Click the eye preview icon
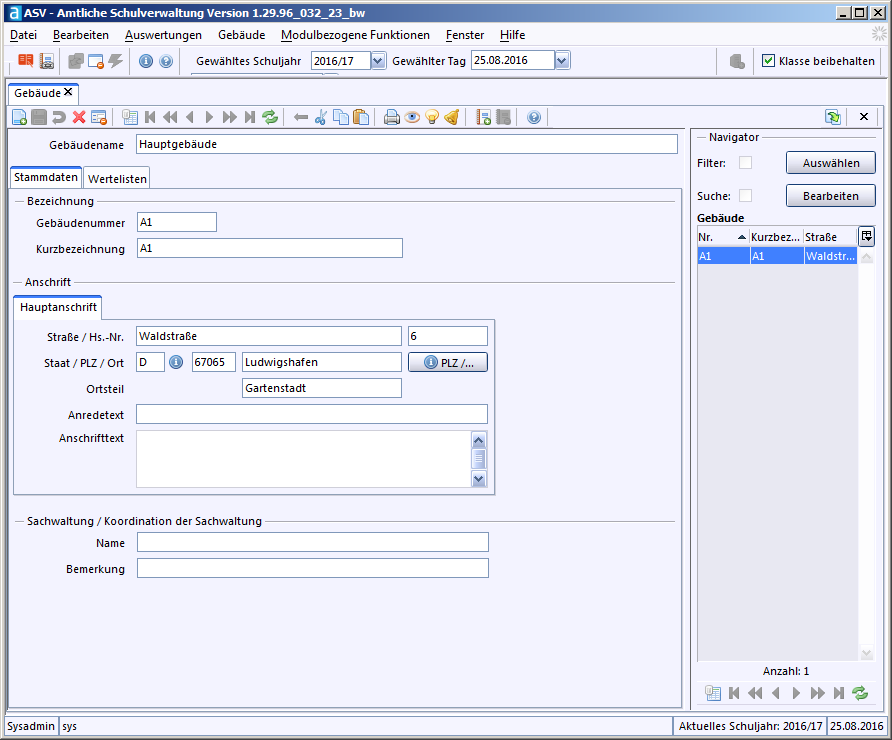This screenshot has height=740, width=892. [x=412, y=117]
